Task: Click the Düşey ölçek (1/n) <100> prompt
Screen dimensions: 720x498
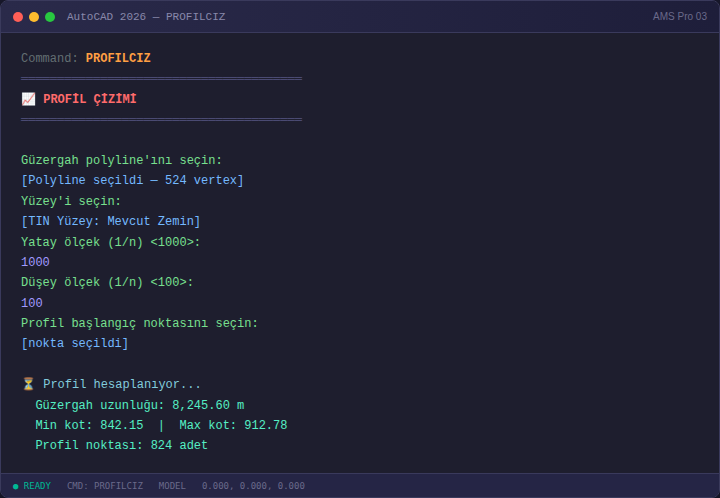Action: click(107, 282)
